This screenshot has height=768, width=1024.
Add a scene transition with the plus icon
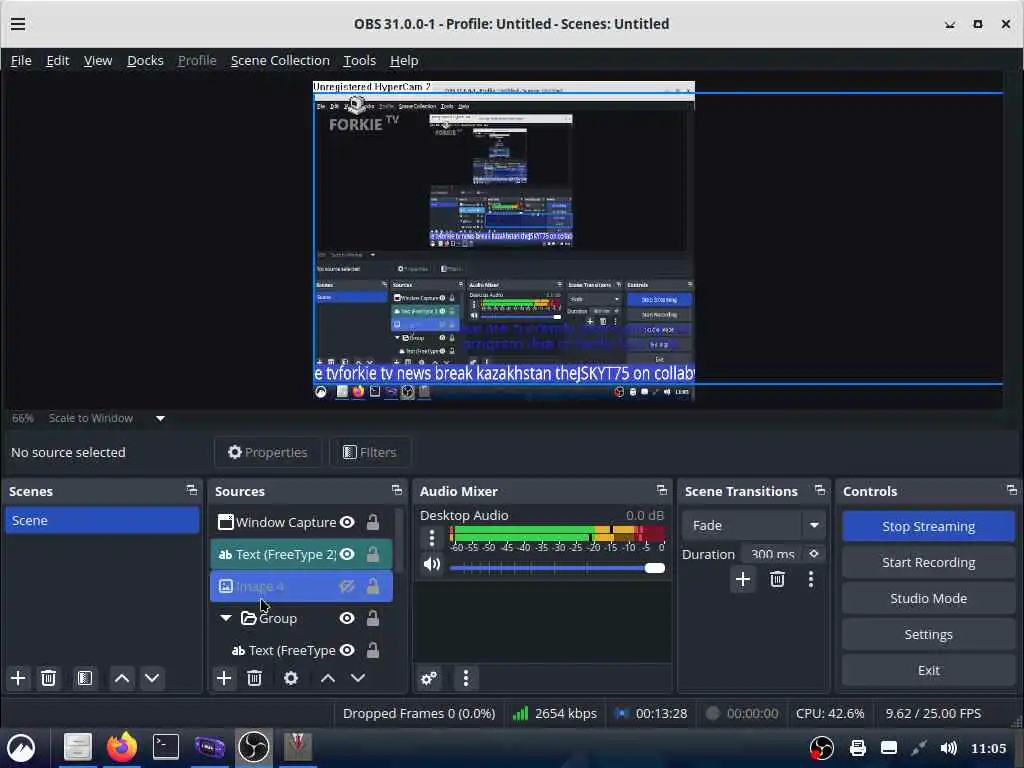coord(743,579)
